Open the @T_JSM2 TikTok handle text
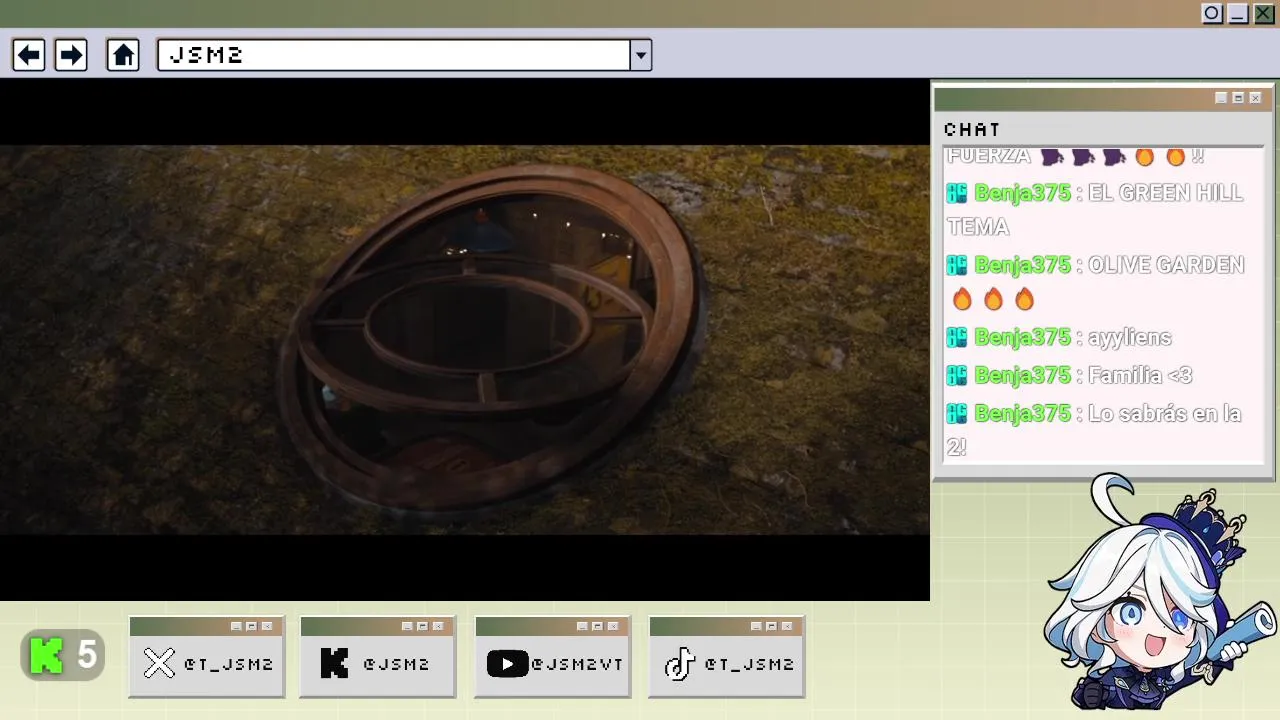 [x=749, y=664]
